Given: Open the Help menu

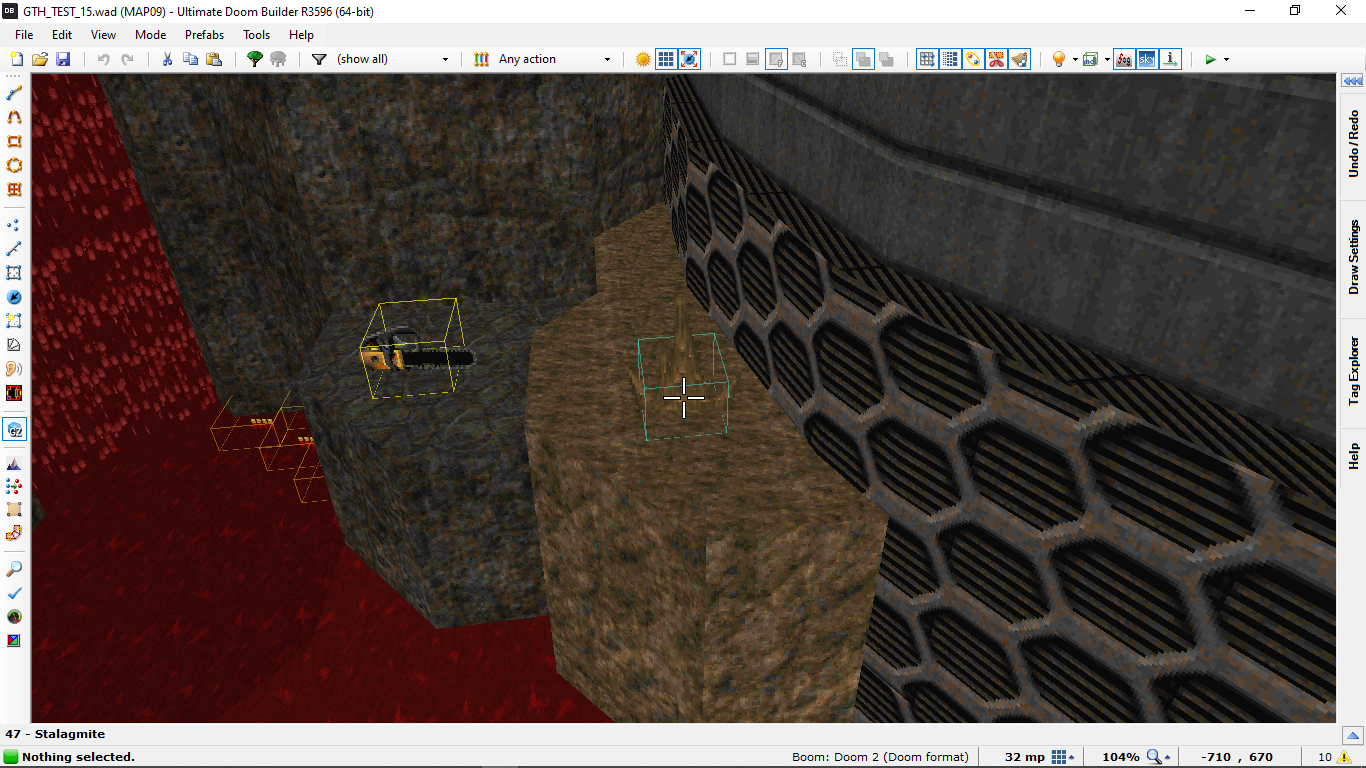Looking at the screenshot, I should (301, 34).
